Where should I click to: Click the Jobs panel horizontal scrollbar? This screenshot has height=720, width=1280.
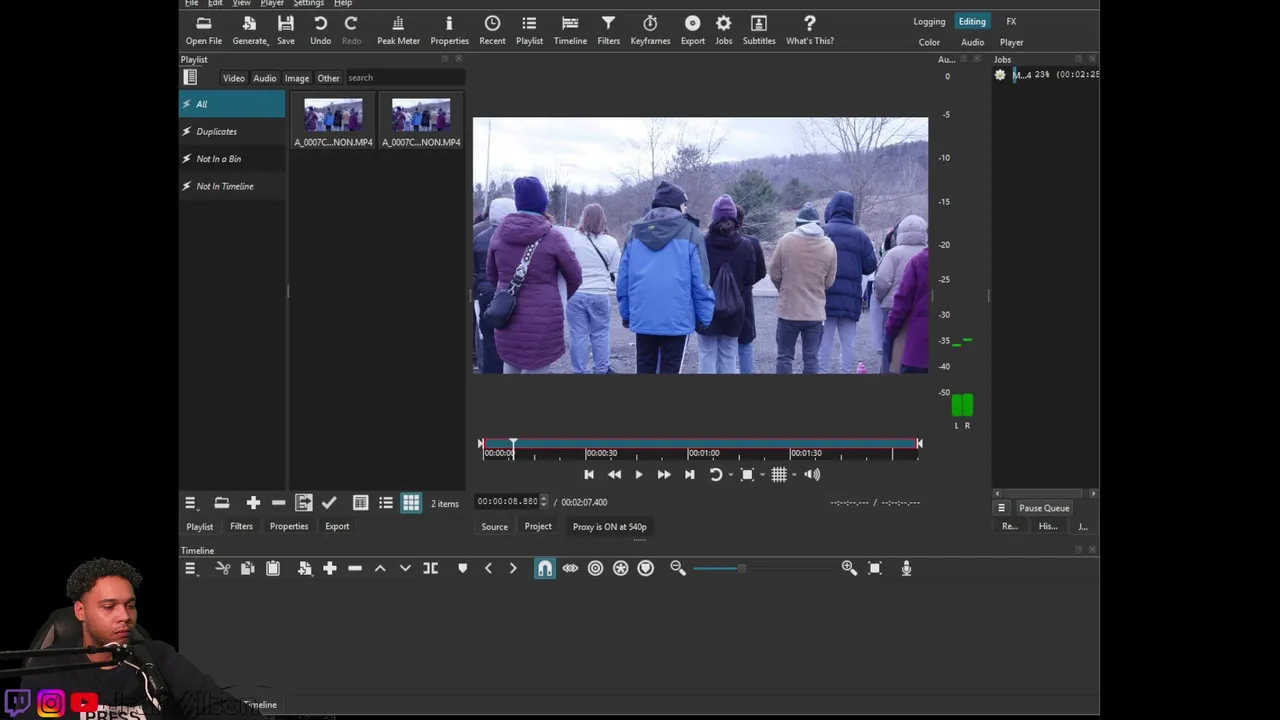tap(1045, 493)
